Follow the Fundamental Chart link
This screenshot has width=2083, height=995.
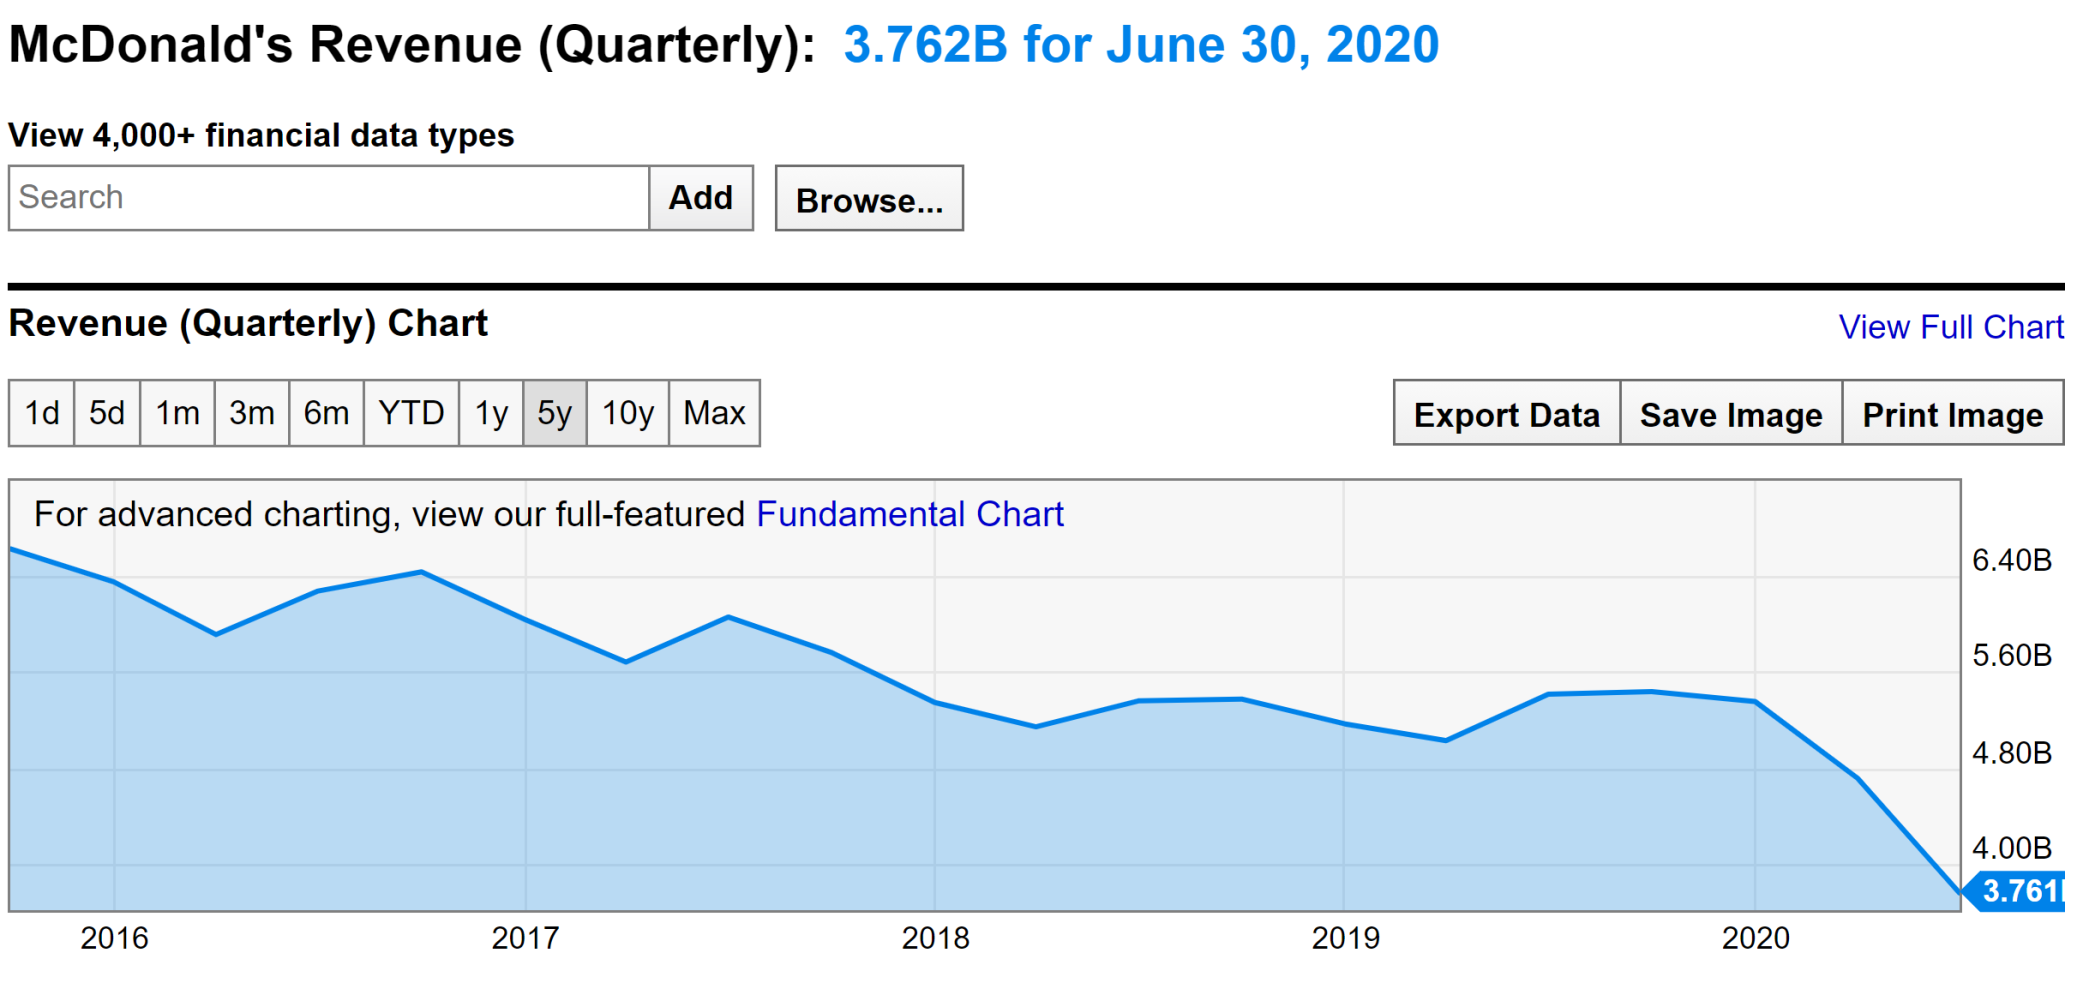(x=909, y=514)
